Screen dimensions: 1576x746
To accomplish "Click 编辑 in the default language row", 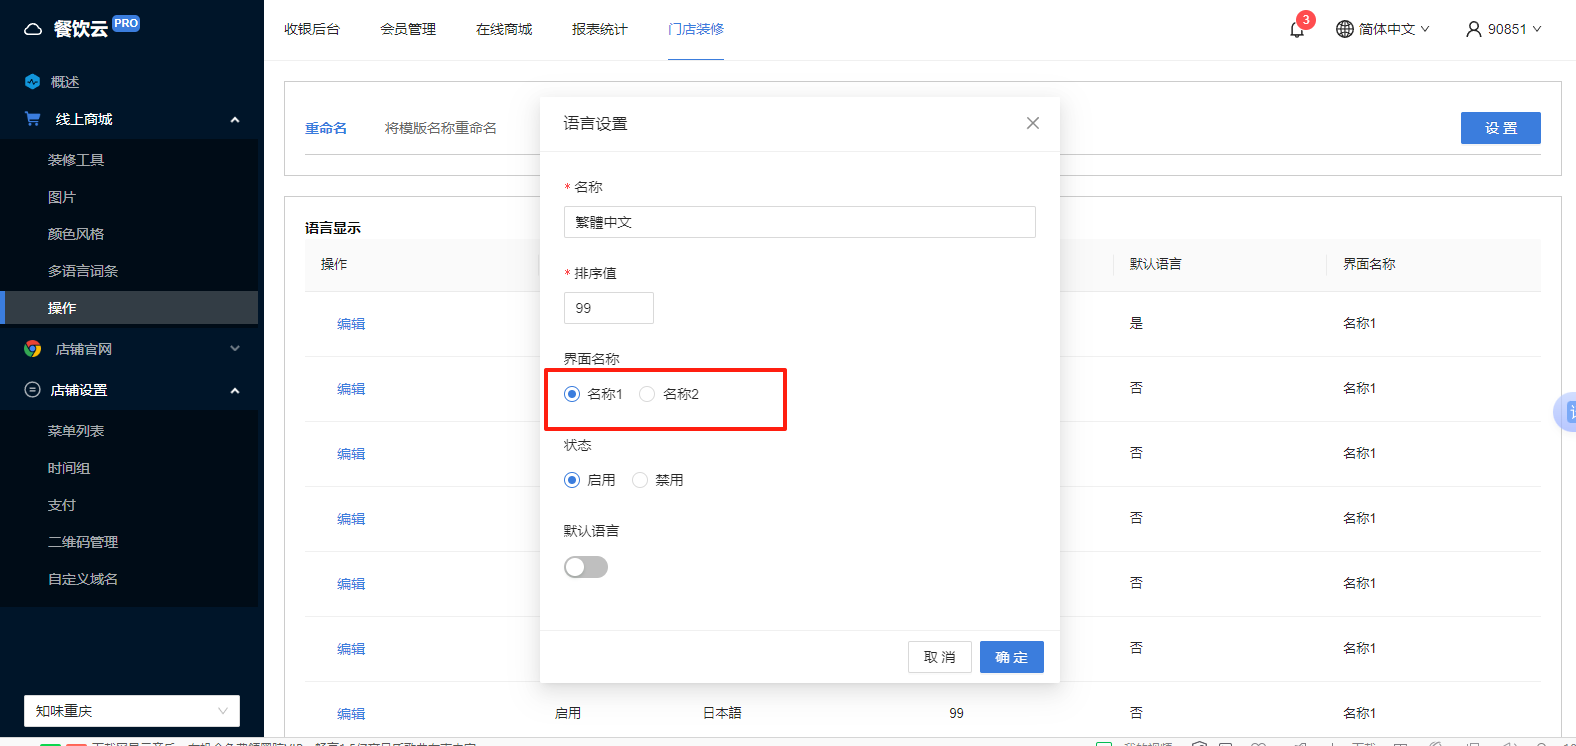I will [x=351, y=324].
